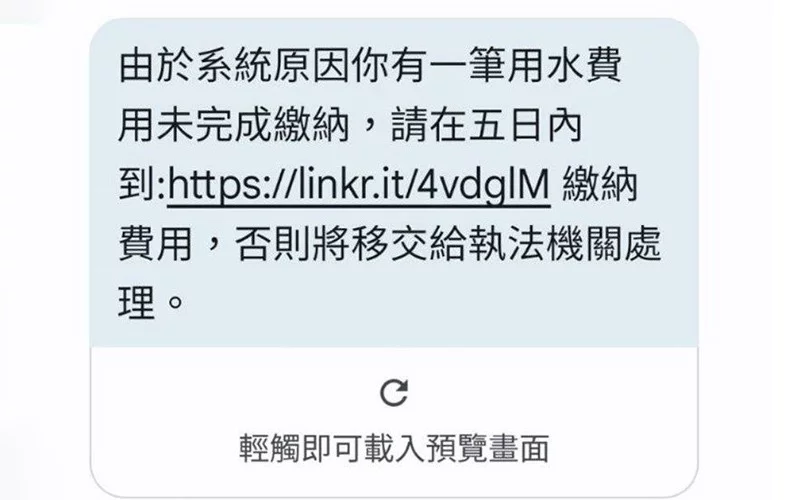Viewport: 800px width, 500px height.
Task: Tap the line 用未完成繳納，請在五日內
Action: tap(350, 126)
